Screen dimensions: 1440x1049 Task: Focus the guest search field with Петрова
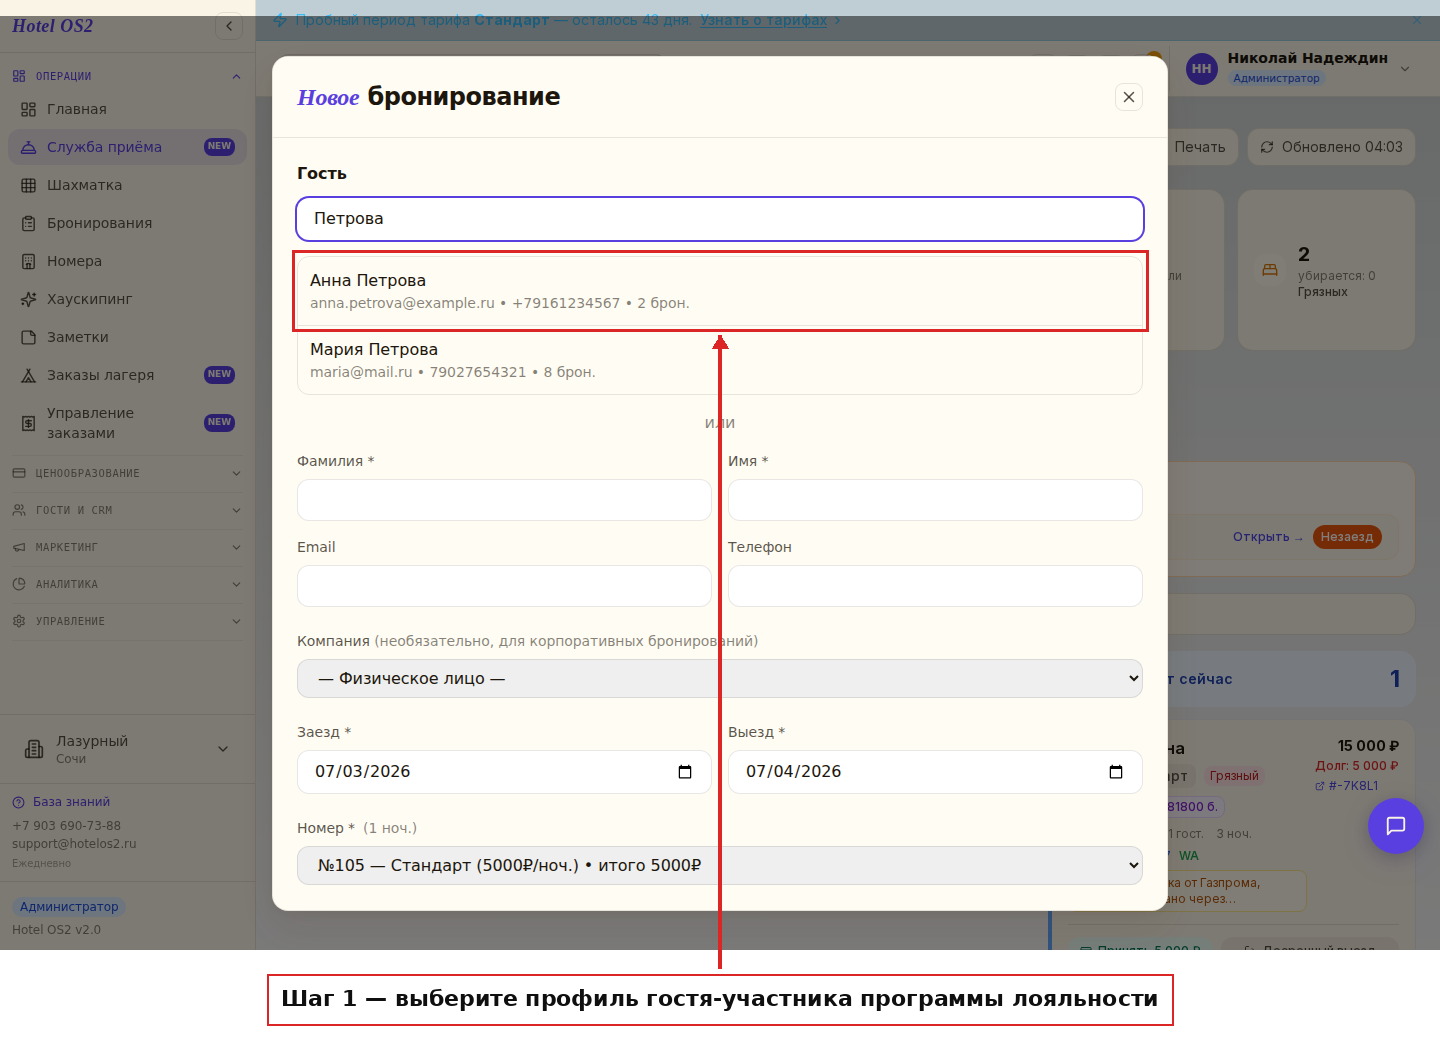[x=720, y=219]
